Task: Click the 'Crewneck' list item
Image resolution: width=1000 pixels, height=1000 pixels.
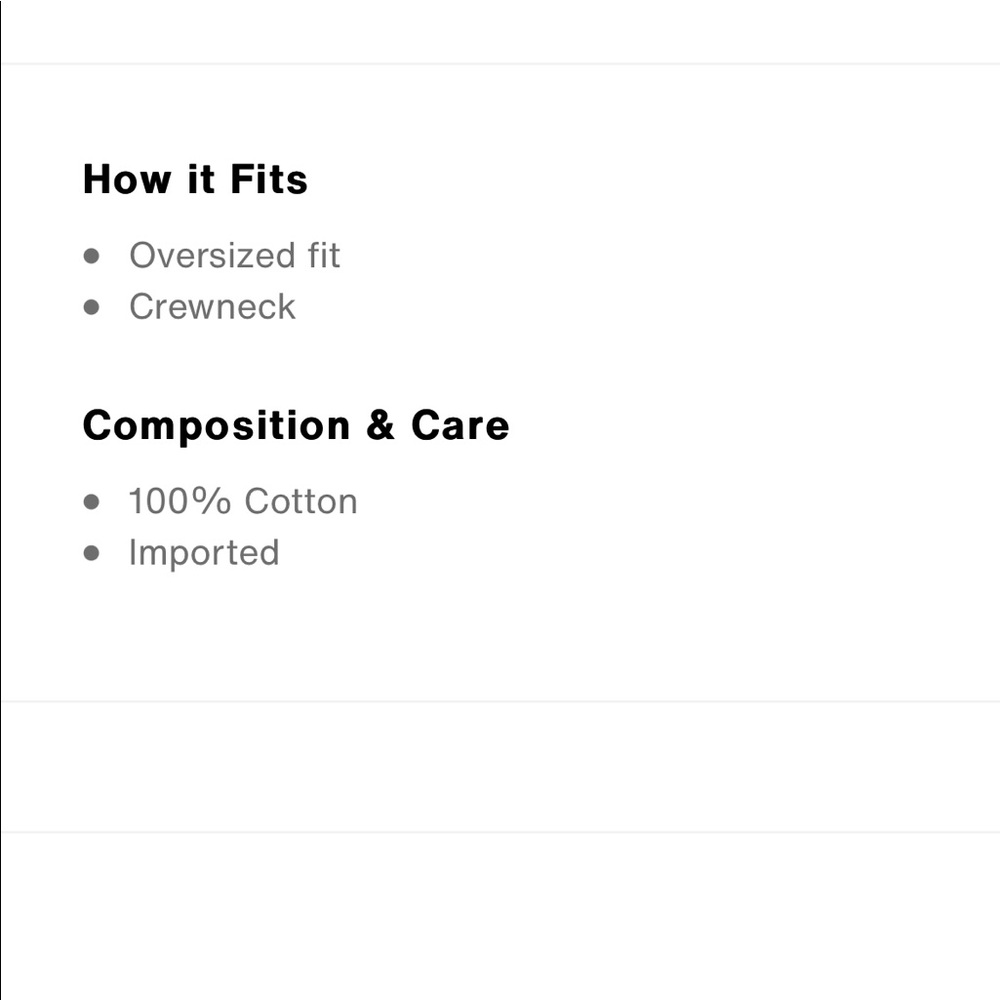Action: [x=212, y=306]
